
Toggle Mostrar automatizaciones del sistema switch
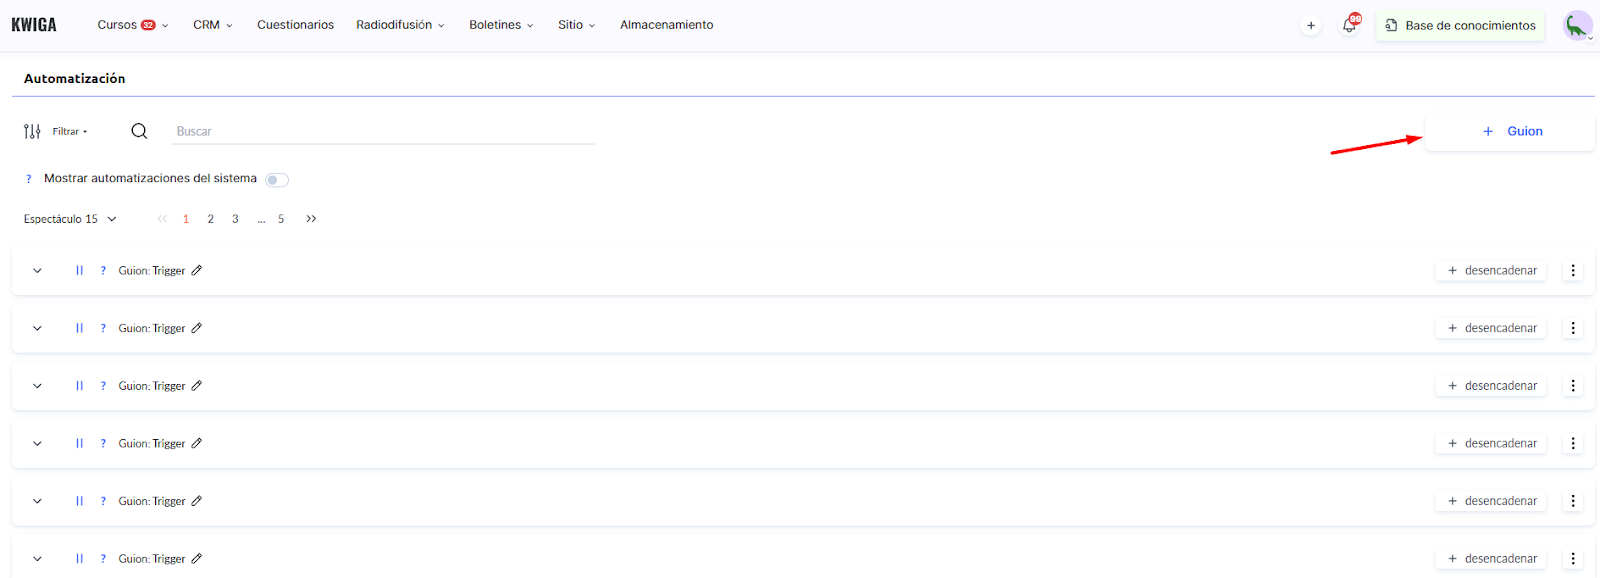276,180
